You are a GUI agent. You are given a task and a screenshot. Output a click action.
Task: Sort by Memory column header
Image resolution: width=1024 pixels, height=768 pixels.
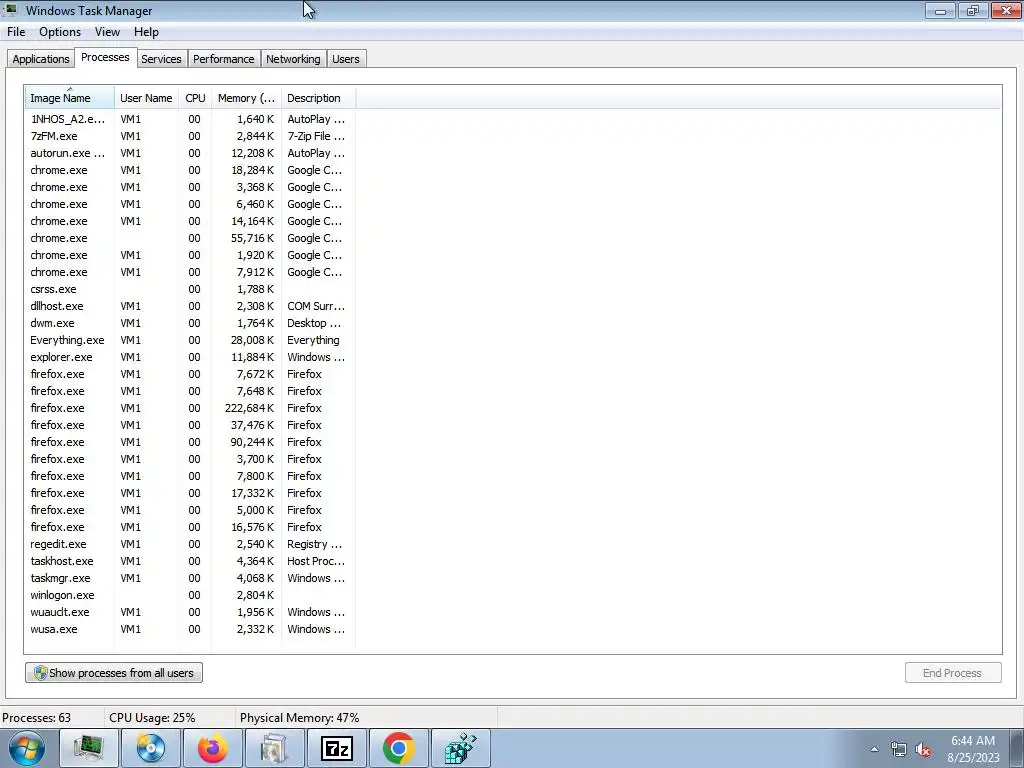click(x=246, y=98)
